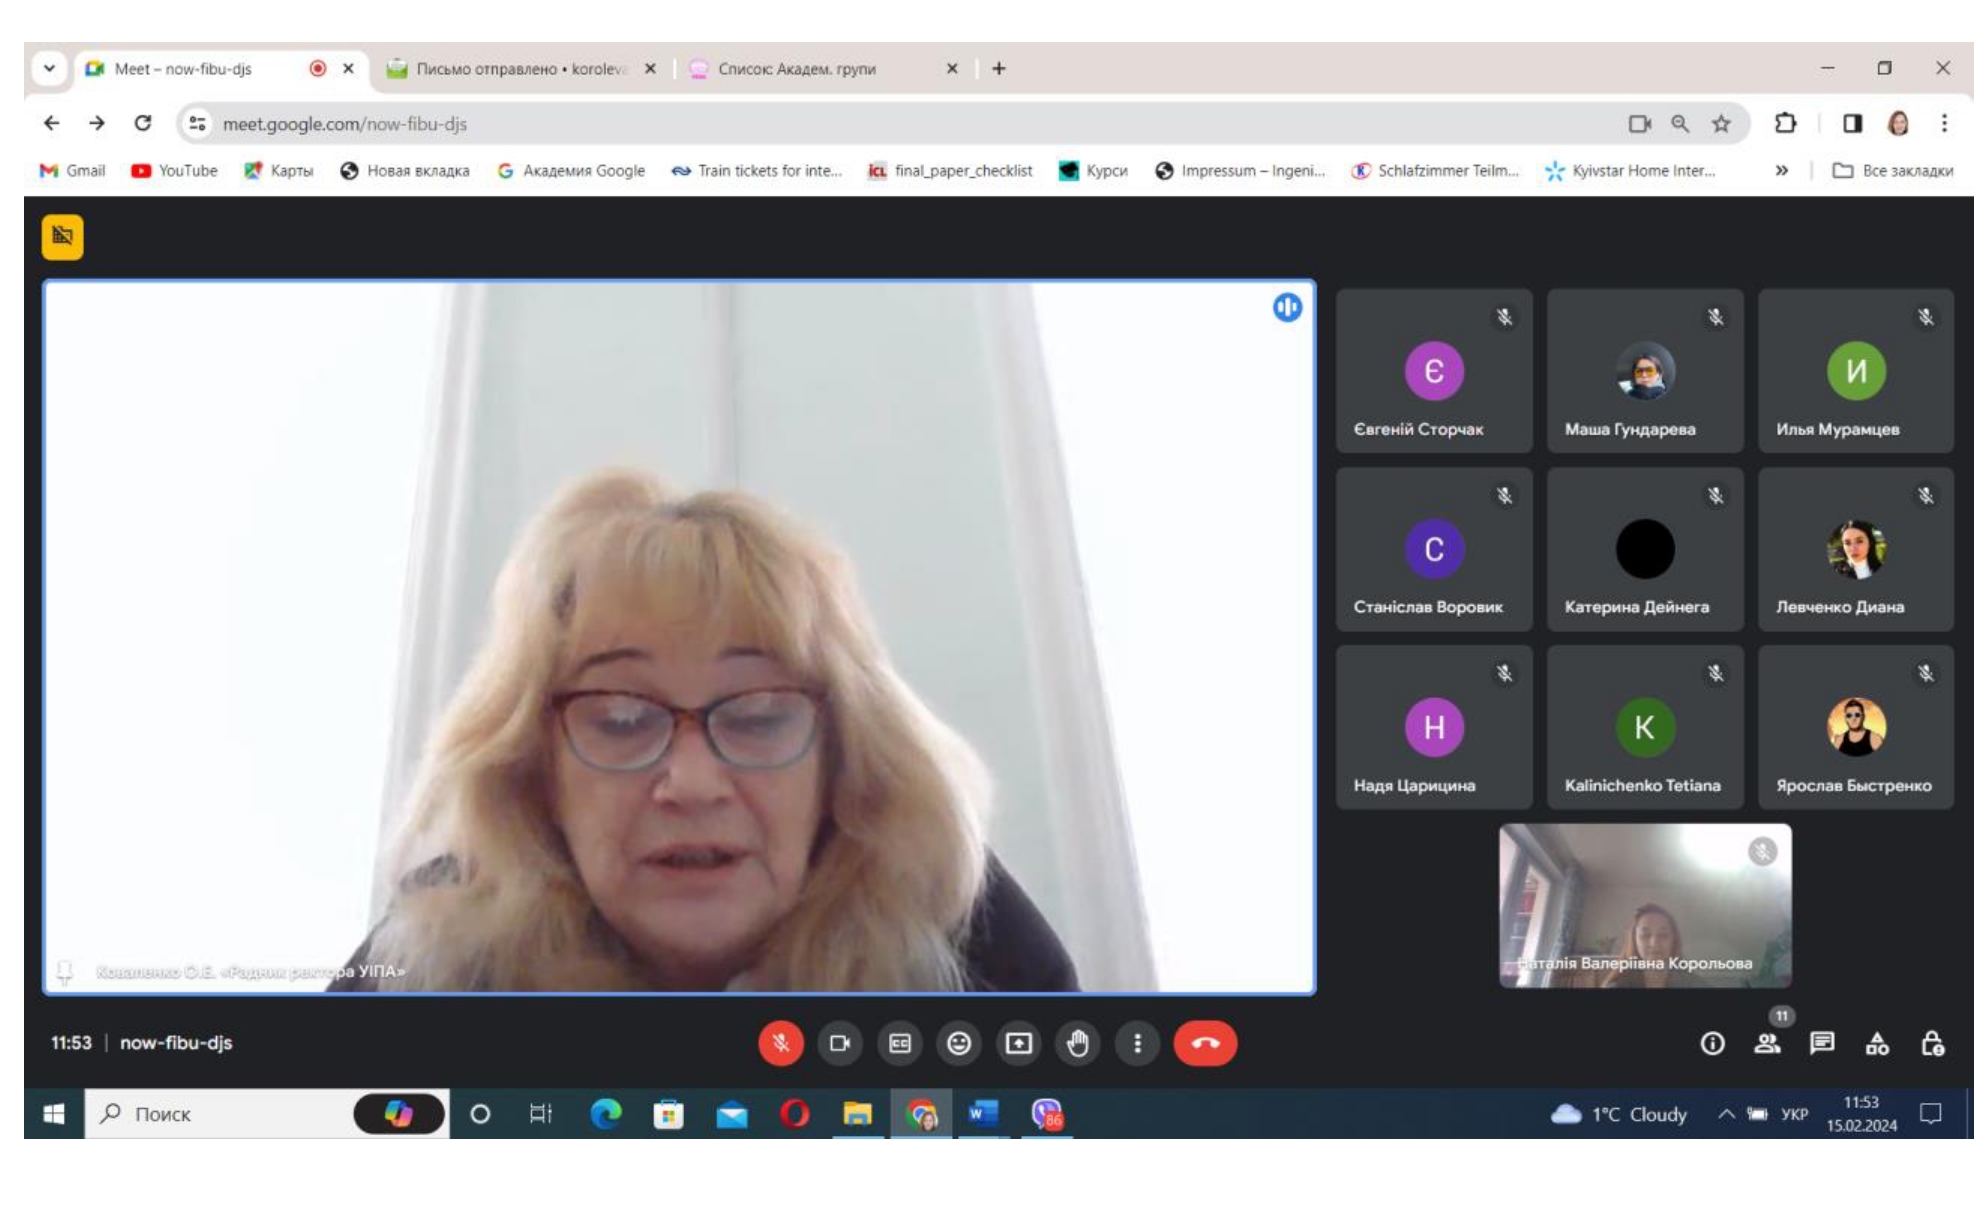Open the Activities shapes icon
Image resolution: width=1986 pixels, height=1206 pixels.
pyautogui.click(x=1877, y=1044)
